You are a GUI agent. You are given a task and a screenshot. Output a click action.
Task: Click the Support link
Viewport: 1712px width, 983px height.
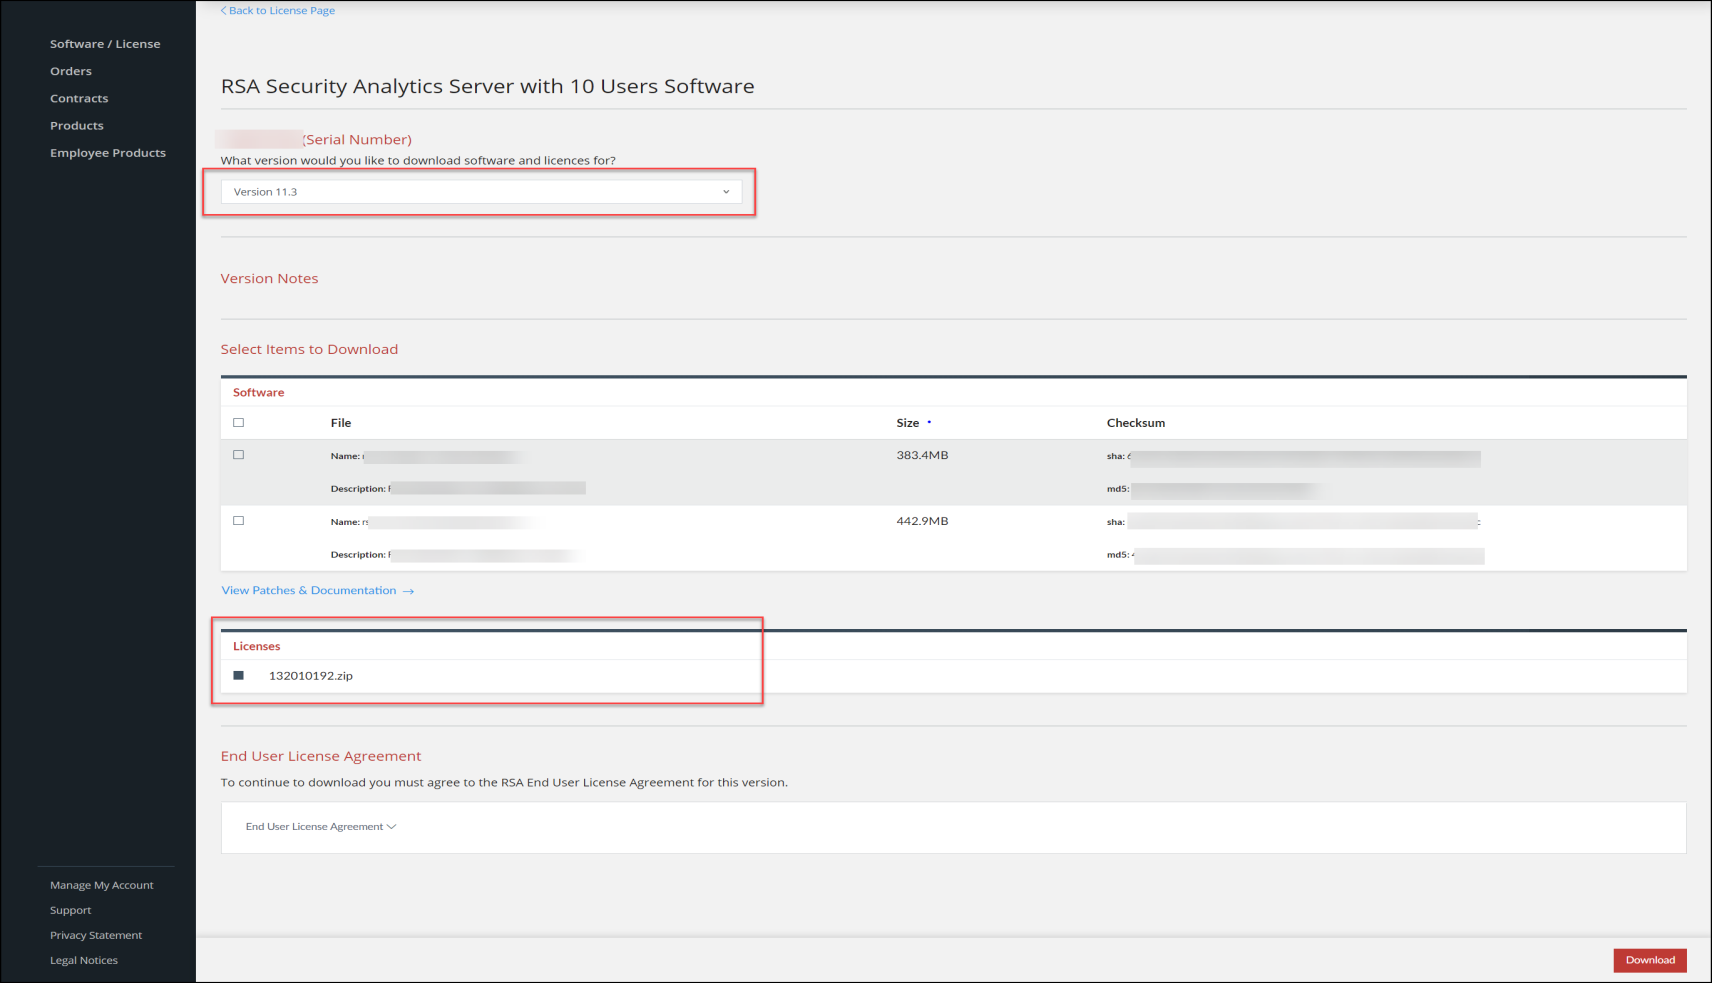tap(70, 910)
